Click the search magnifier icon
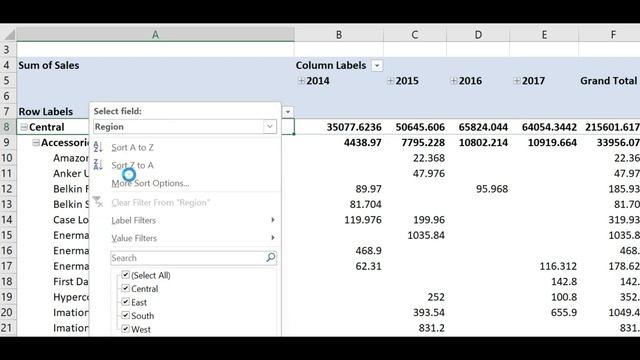Viewport: 640px width, 360px height. click(x=271, y=258)
